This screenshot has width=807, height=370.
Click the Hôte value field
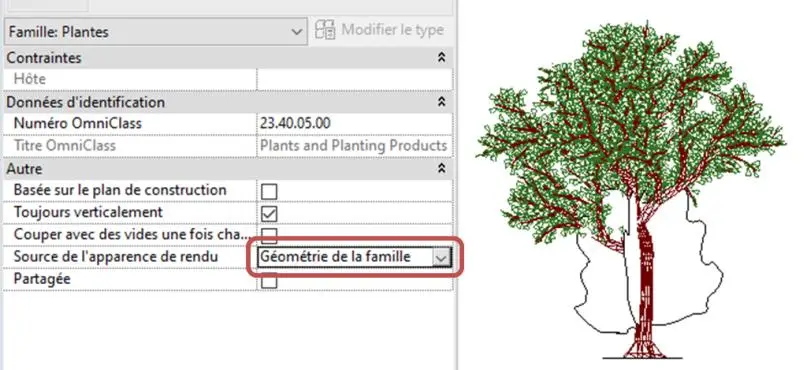(x=355, y=79)
